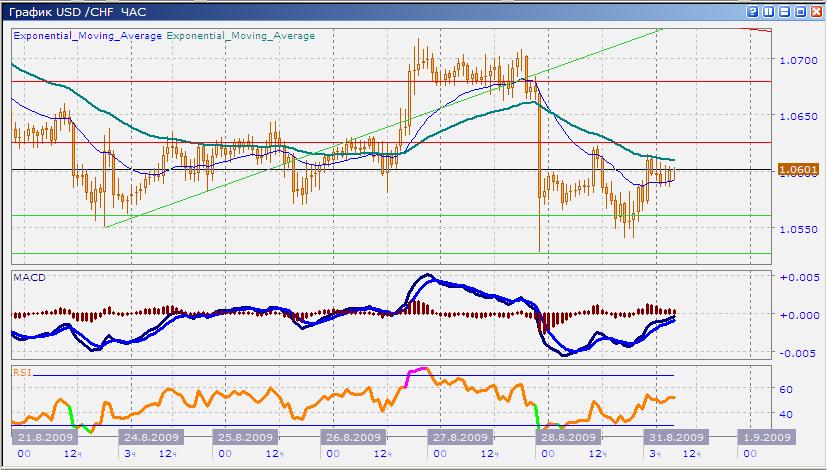Image resolution: width=827 pixels, height=470 pixels.
Task: Click the MACD indicator panel label
Action: click(31, 276)
